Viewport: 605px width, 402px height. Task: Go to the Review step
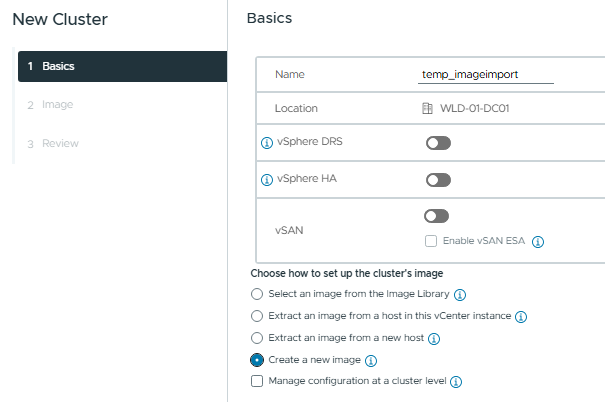(60, 143)
